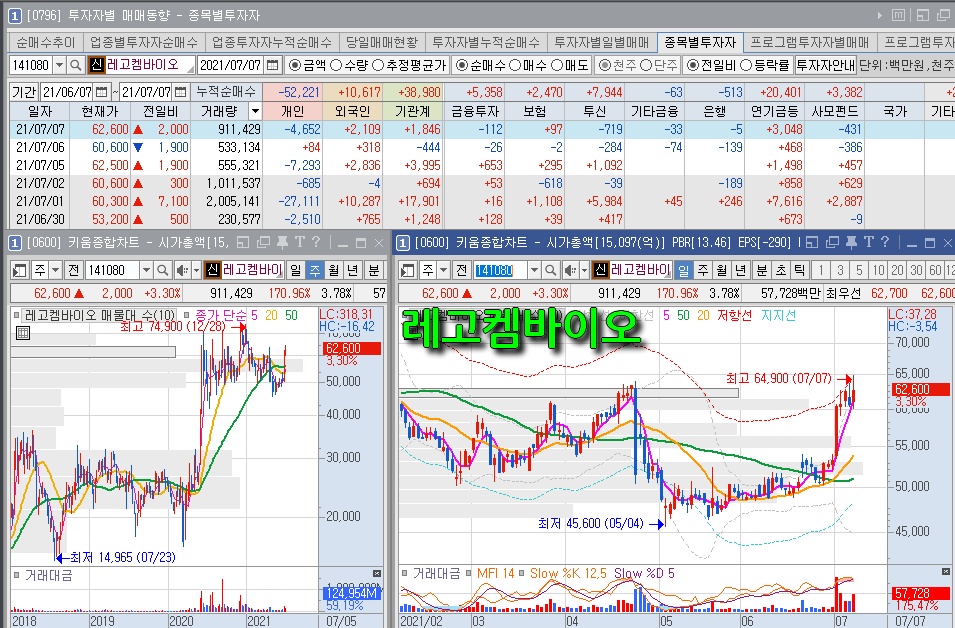Select the 매도 radio button
Image resolution: width=955 pixels, height=628 pixels.
click(557, 65)
